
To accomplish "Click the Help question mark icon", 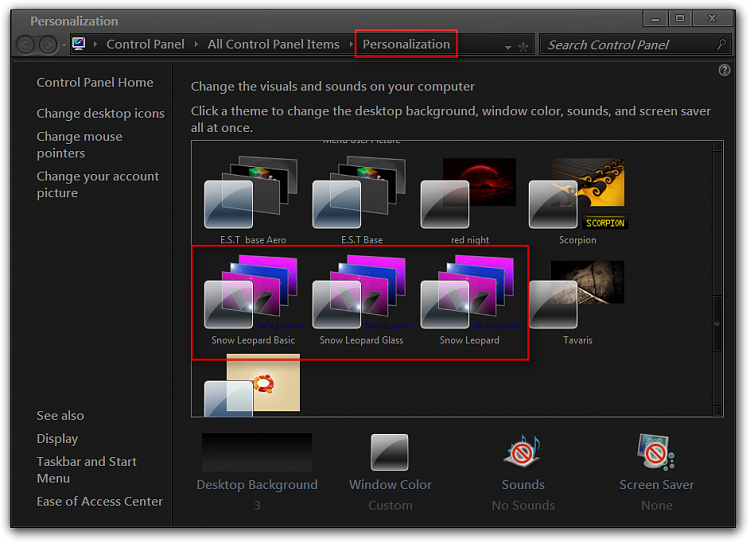I will click(724, 70).
